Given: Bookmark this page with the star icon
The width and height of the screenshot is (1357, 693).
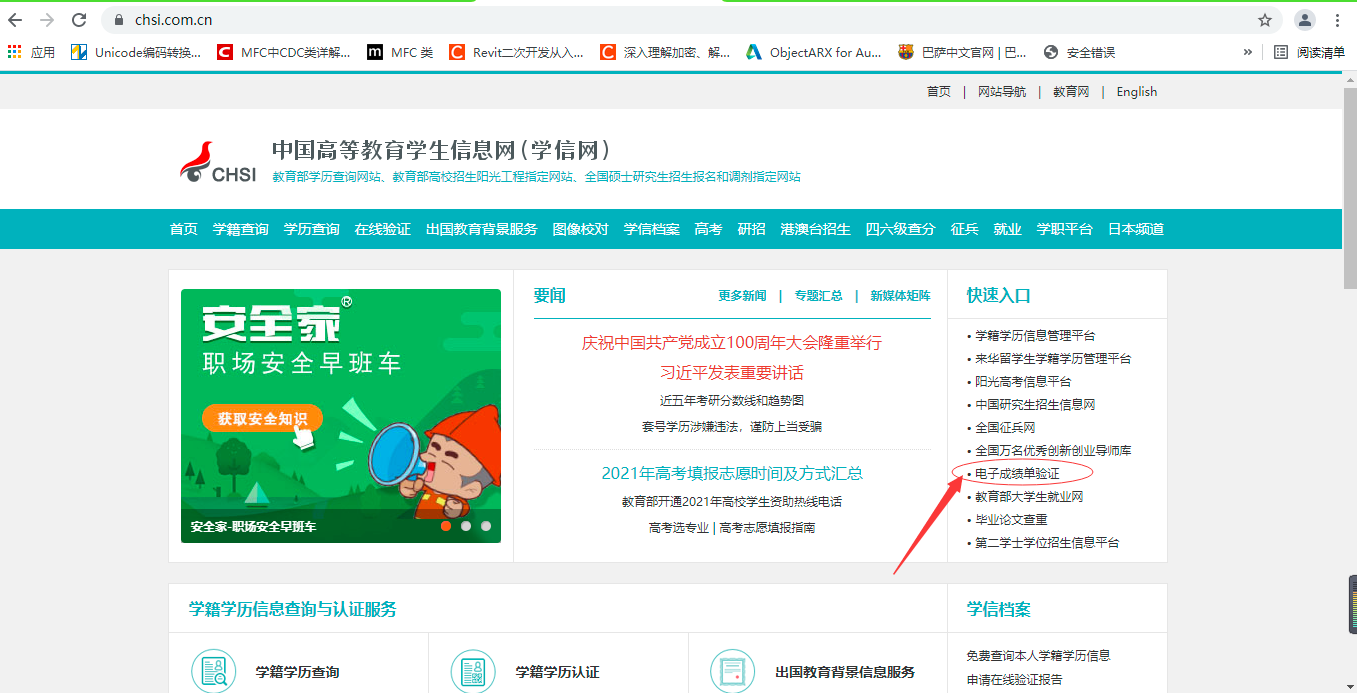Looking at the screenshot, I should [1265, 20].
